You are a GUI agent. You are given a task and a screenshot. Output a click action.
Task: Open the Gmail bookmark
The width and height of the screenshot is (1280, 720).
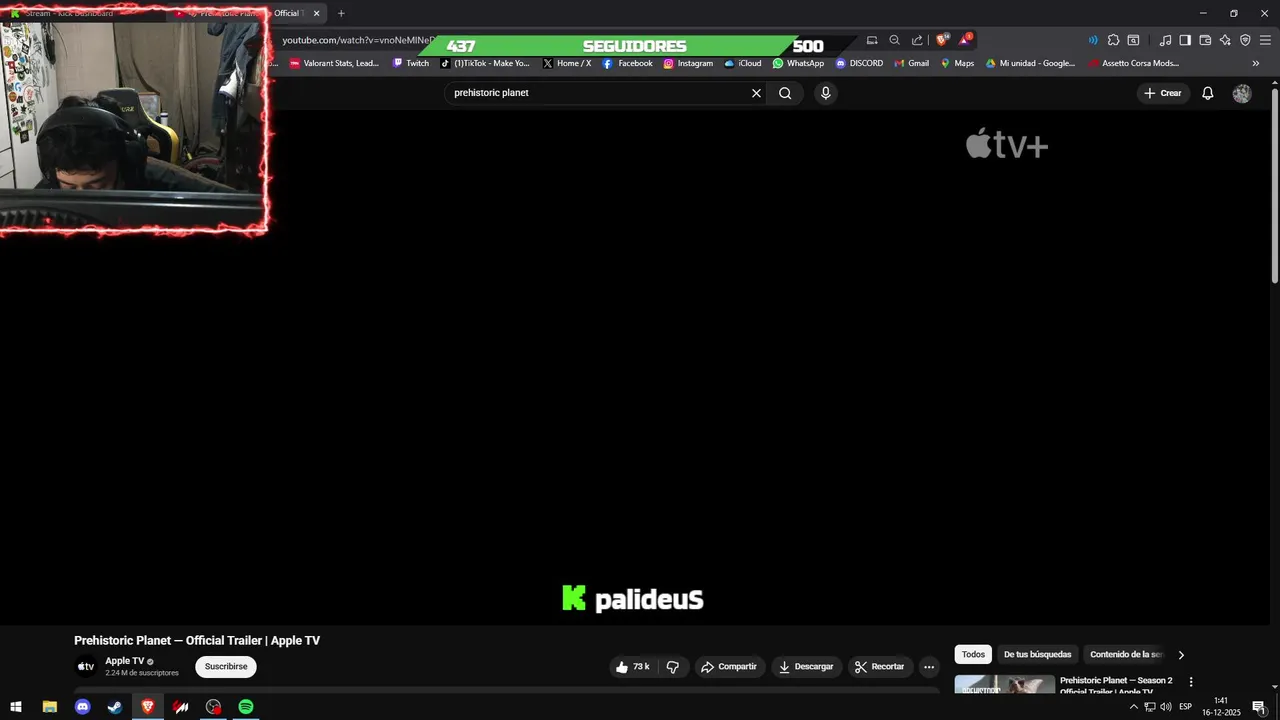[911, 63]
